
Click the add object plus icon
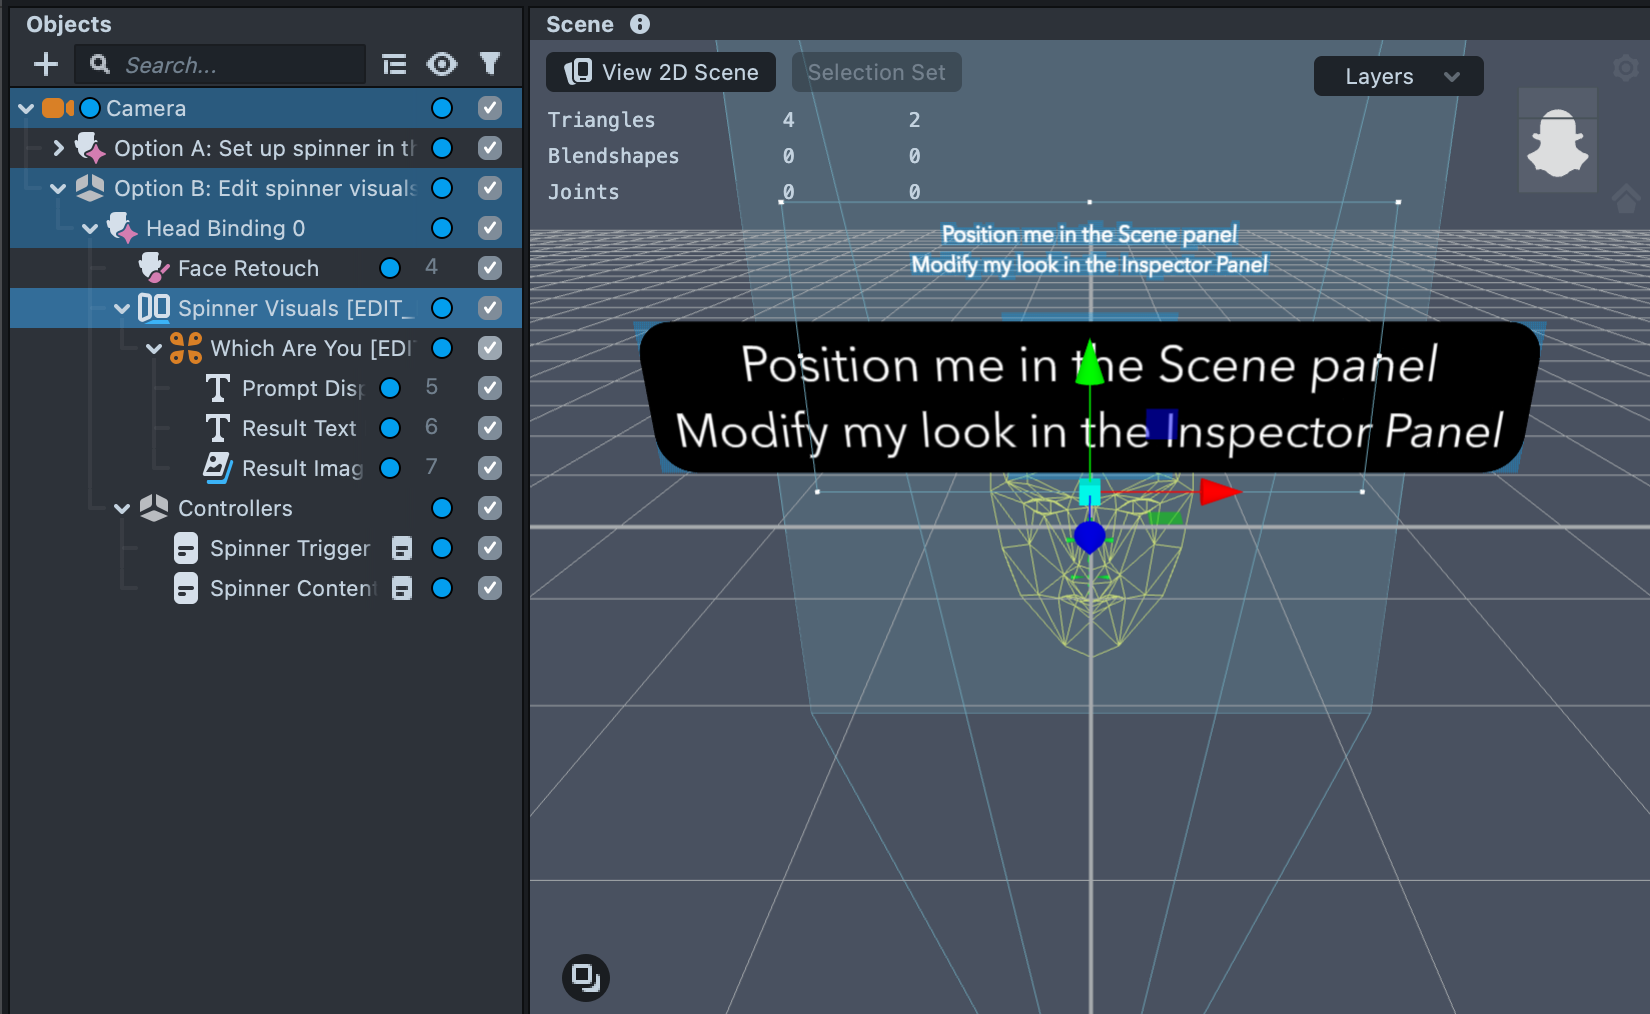coord(46,65)
